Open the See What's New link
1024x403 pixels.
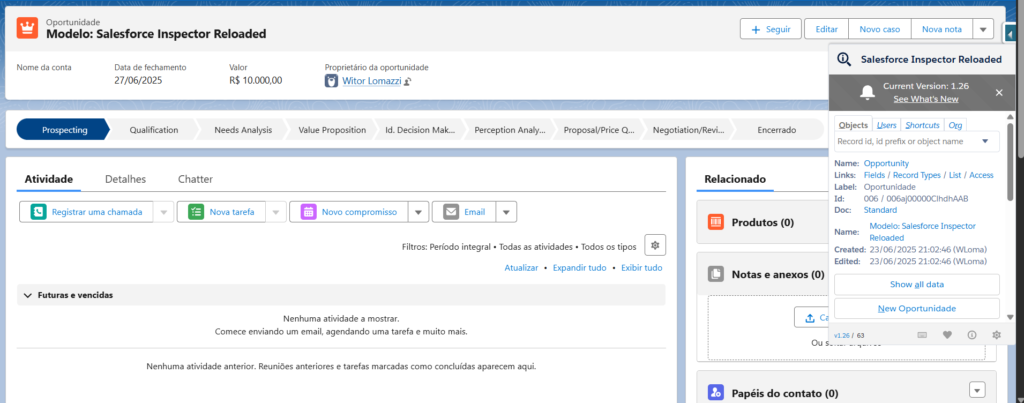(x=925, y=99)
